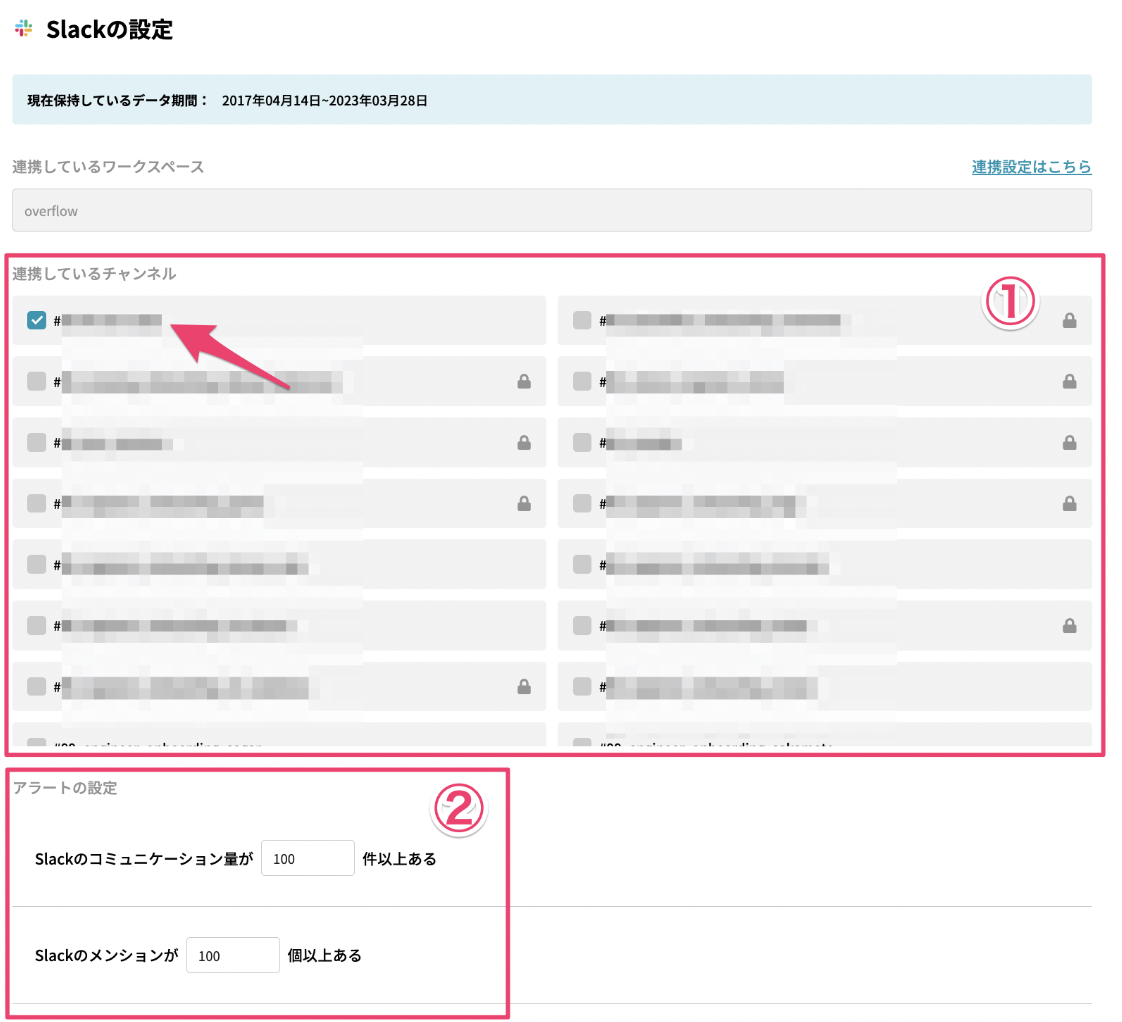Click the lock icon on the seventh left-column channel
This screenshot has height=1022, width=1122.
click(524, 686)
